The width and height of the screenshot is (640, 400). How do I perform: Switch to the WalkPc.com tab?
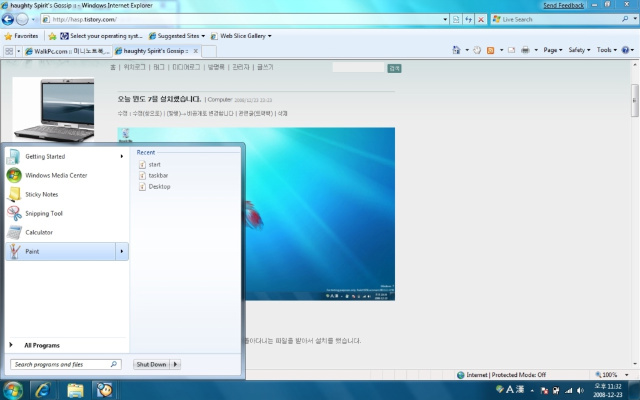click(x=67, y=51)
